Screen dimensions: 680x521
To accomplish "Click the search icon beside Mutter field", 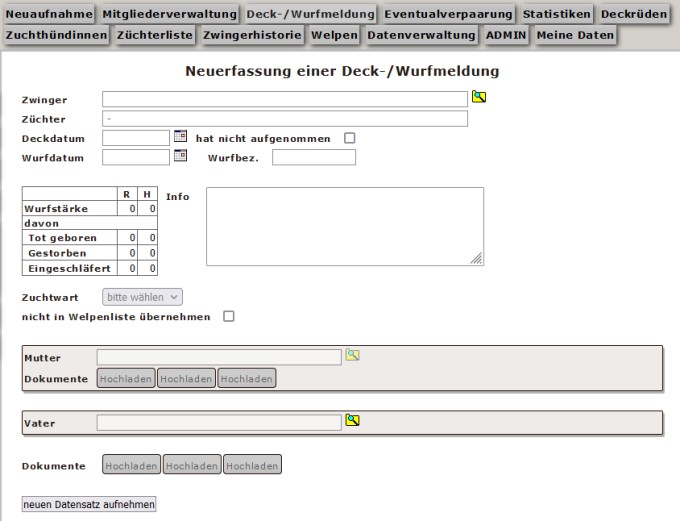I will point(352,355).
